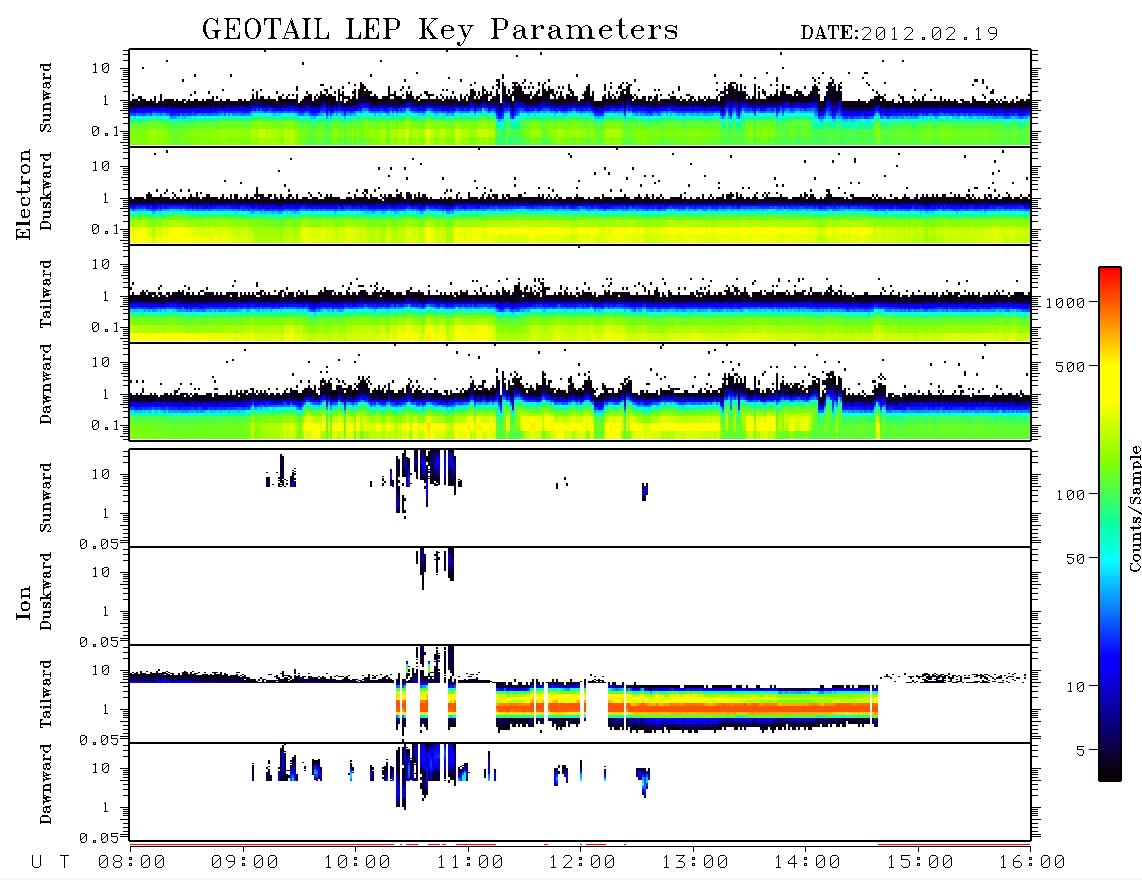Select the Electron "Sunward" panel label
The image size is (1142, 880).
point(46,98)
